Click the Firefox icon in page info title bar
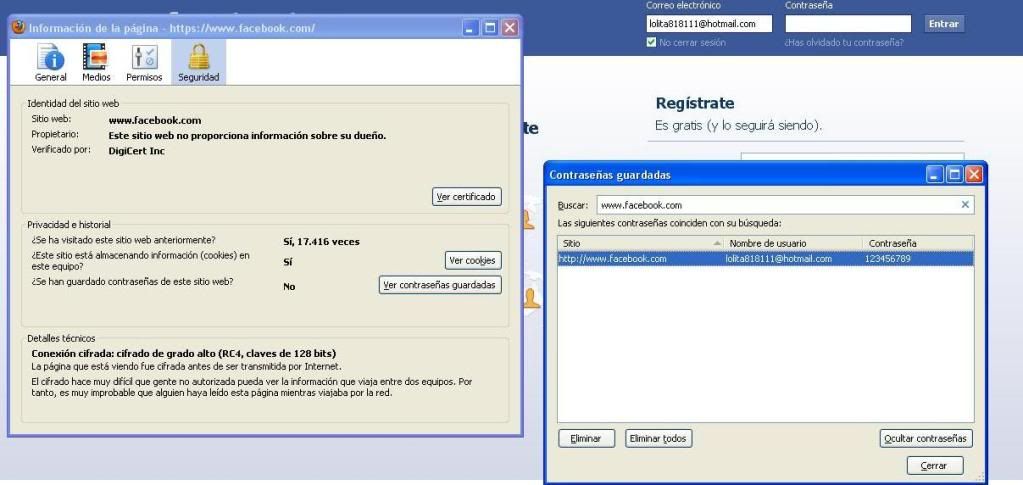This screenshot has height=485, width=1023. [19, 27]
